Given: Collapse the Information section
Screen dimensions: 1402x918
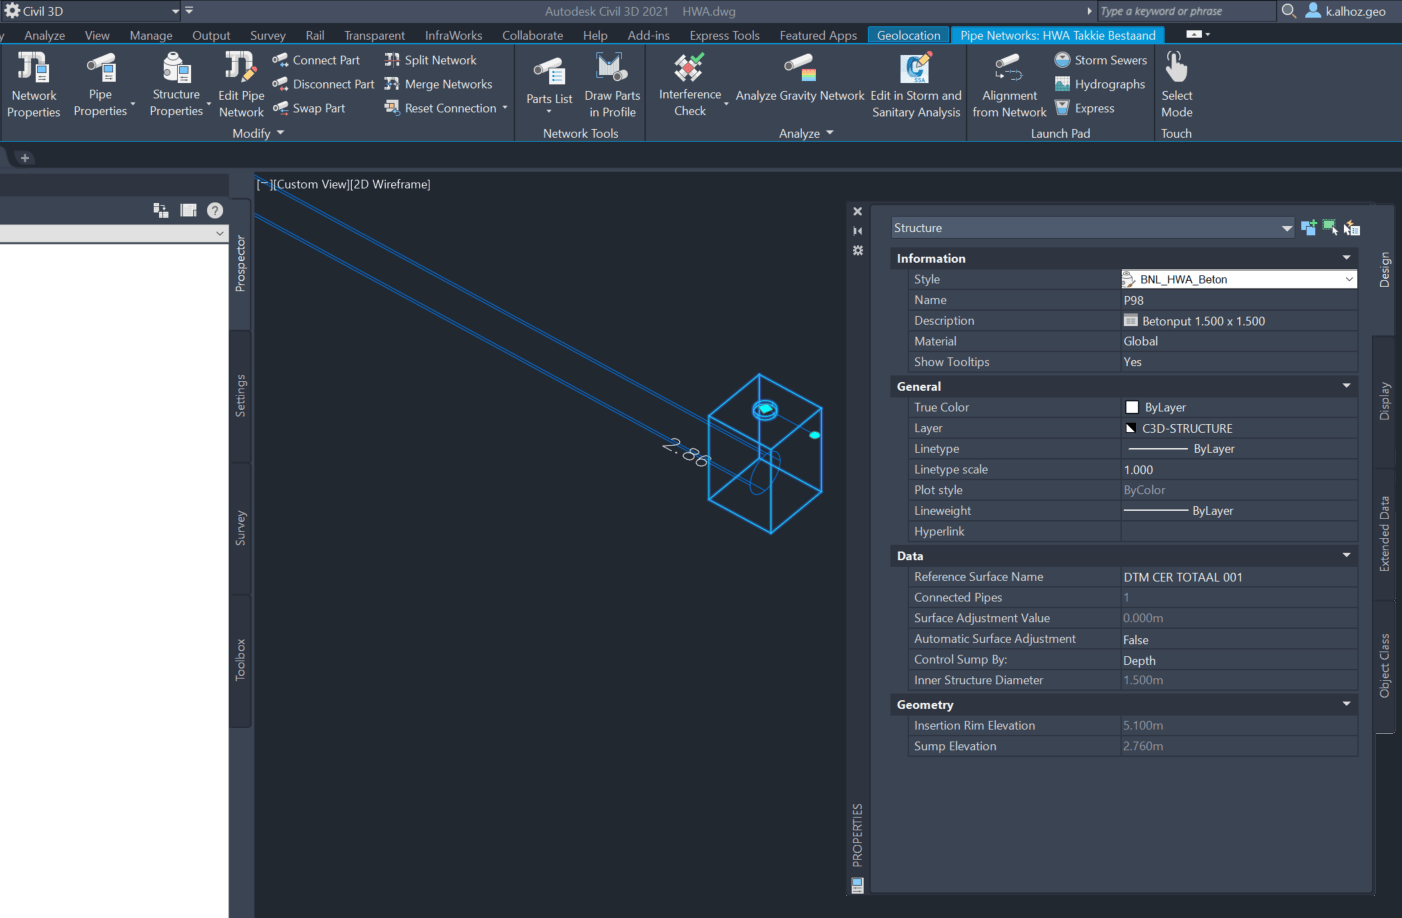Looking at the screenshot, I should pos(1346,258).
